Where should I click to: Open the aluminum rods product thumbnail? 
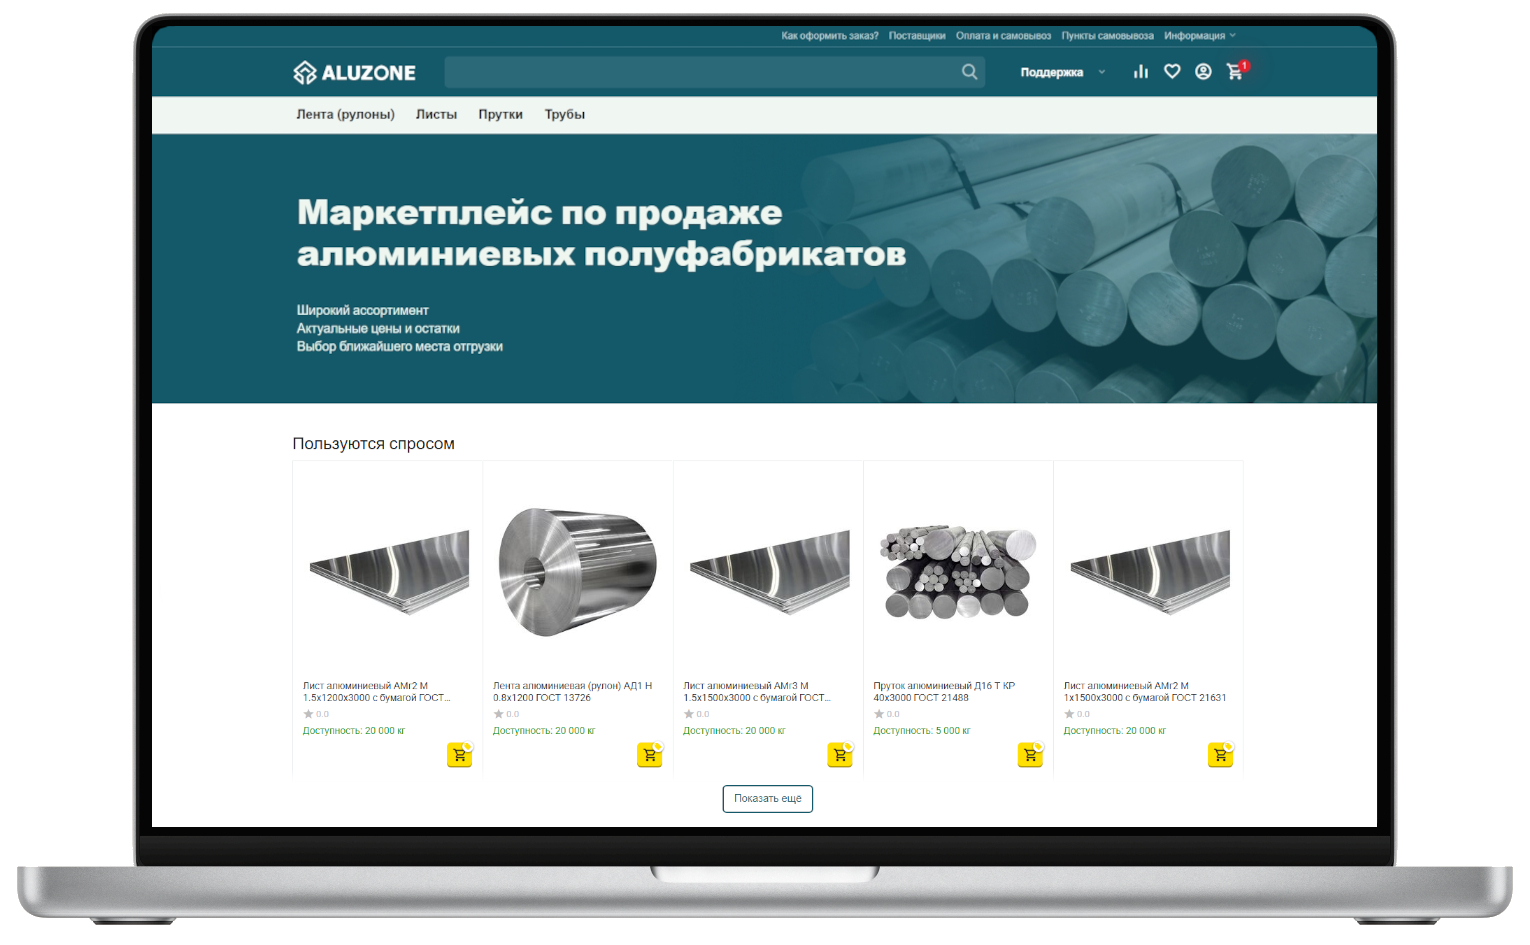958,573
